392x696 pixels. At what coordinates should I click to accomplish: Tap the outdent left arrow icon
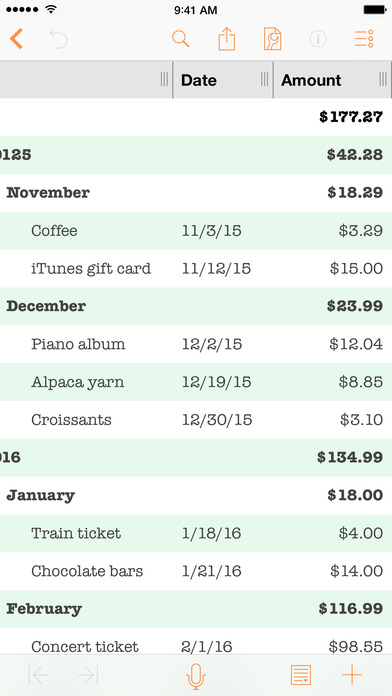39,675
